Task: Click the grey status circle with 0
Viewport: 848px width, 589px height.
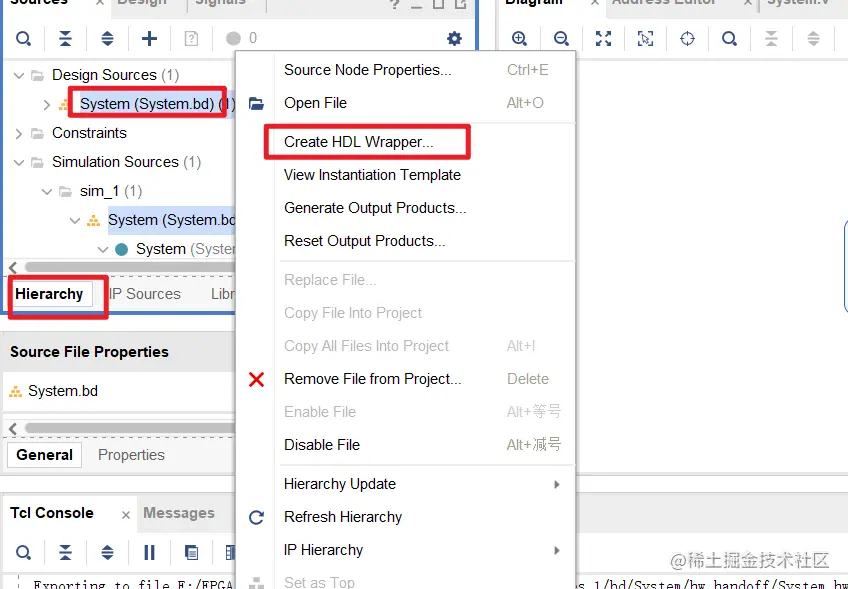Action: [233, 38]
